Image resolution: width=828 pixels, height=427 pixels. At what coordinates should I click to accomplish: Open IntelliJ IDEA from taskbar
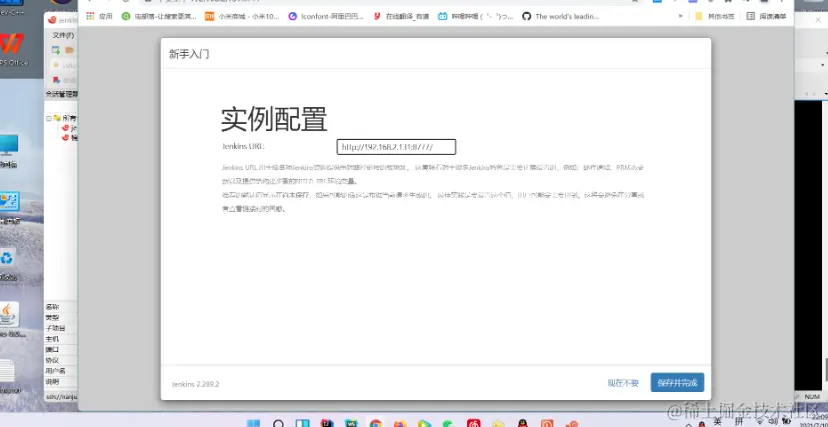(x=327, y=423)
